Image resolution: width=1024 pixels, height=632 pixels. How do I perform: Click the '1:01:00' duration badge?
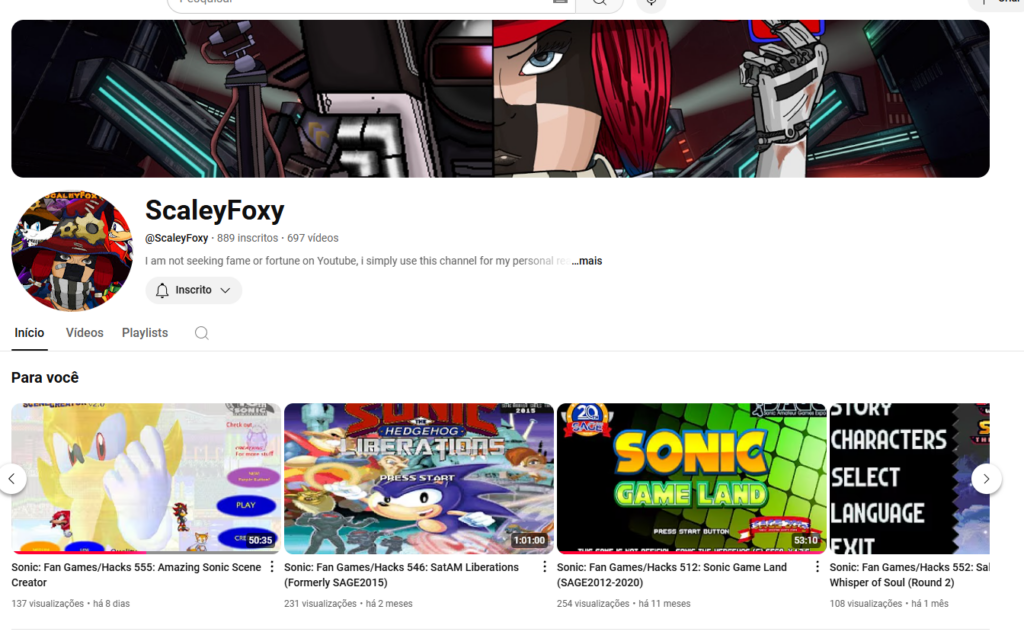pyautogui.click(x=529, y=541)
